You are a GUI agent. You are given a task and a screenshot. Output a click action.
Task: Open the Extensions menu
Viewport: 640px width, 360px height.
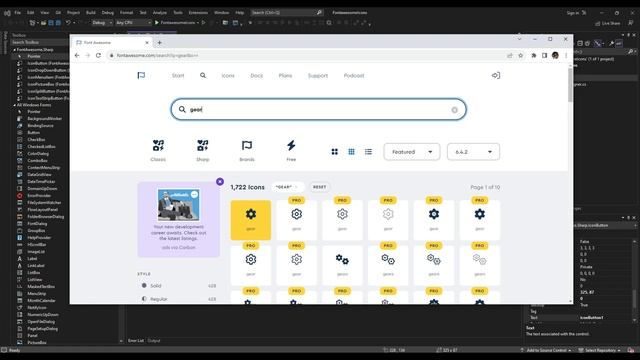(198, 13)
